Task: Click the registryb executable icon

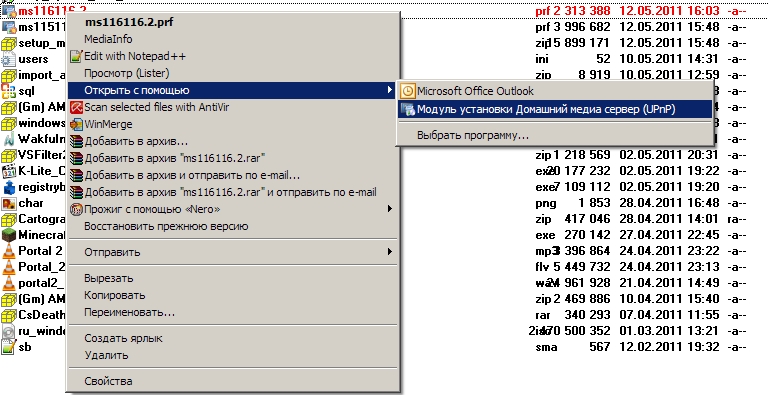Action: [x=8, y=187]
